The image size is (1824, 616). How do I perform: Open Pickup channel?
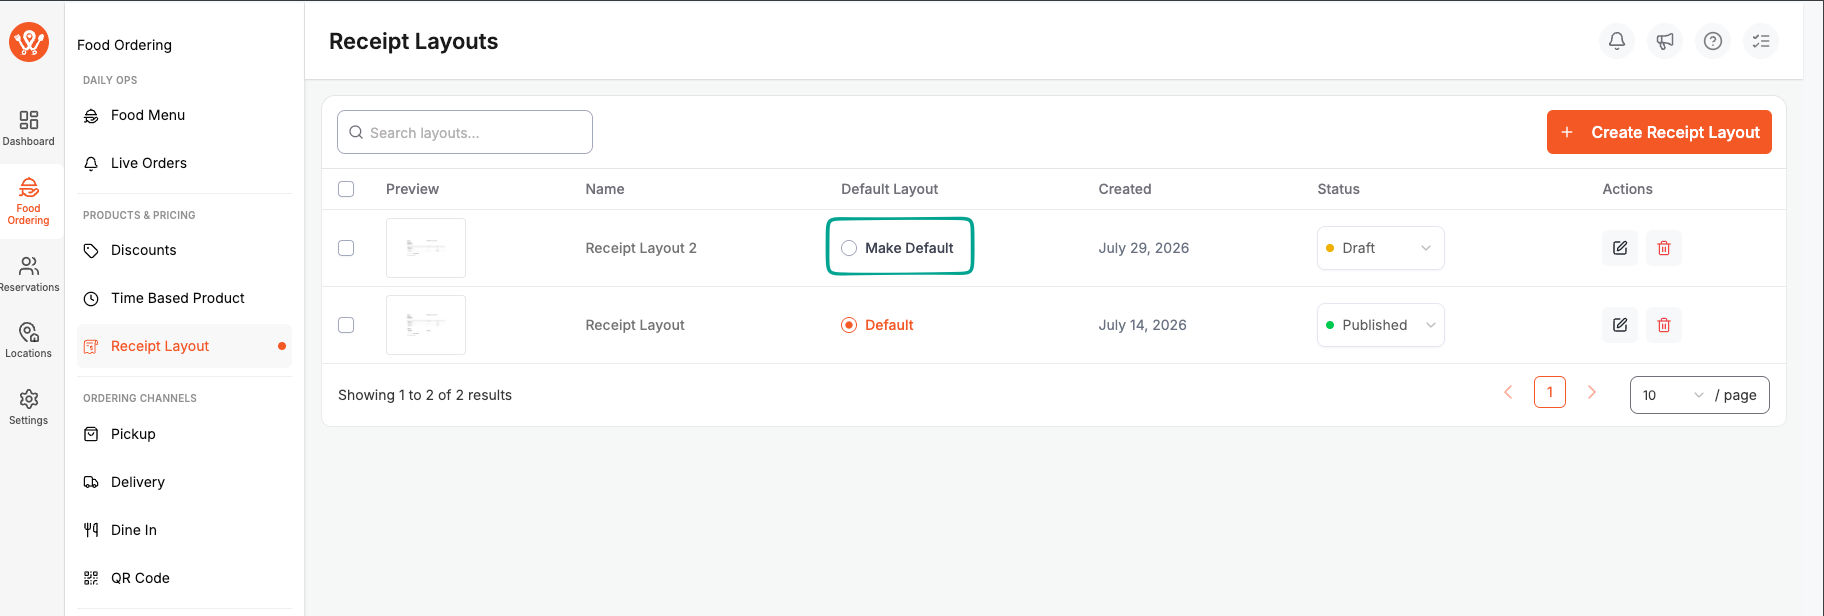point(184,434)
